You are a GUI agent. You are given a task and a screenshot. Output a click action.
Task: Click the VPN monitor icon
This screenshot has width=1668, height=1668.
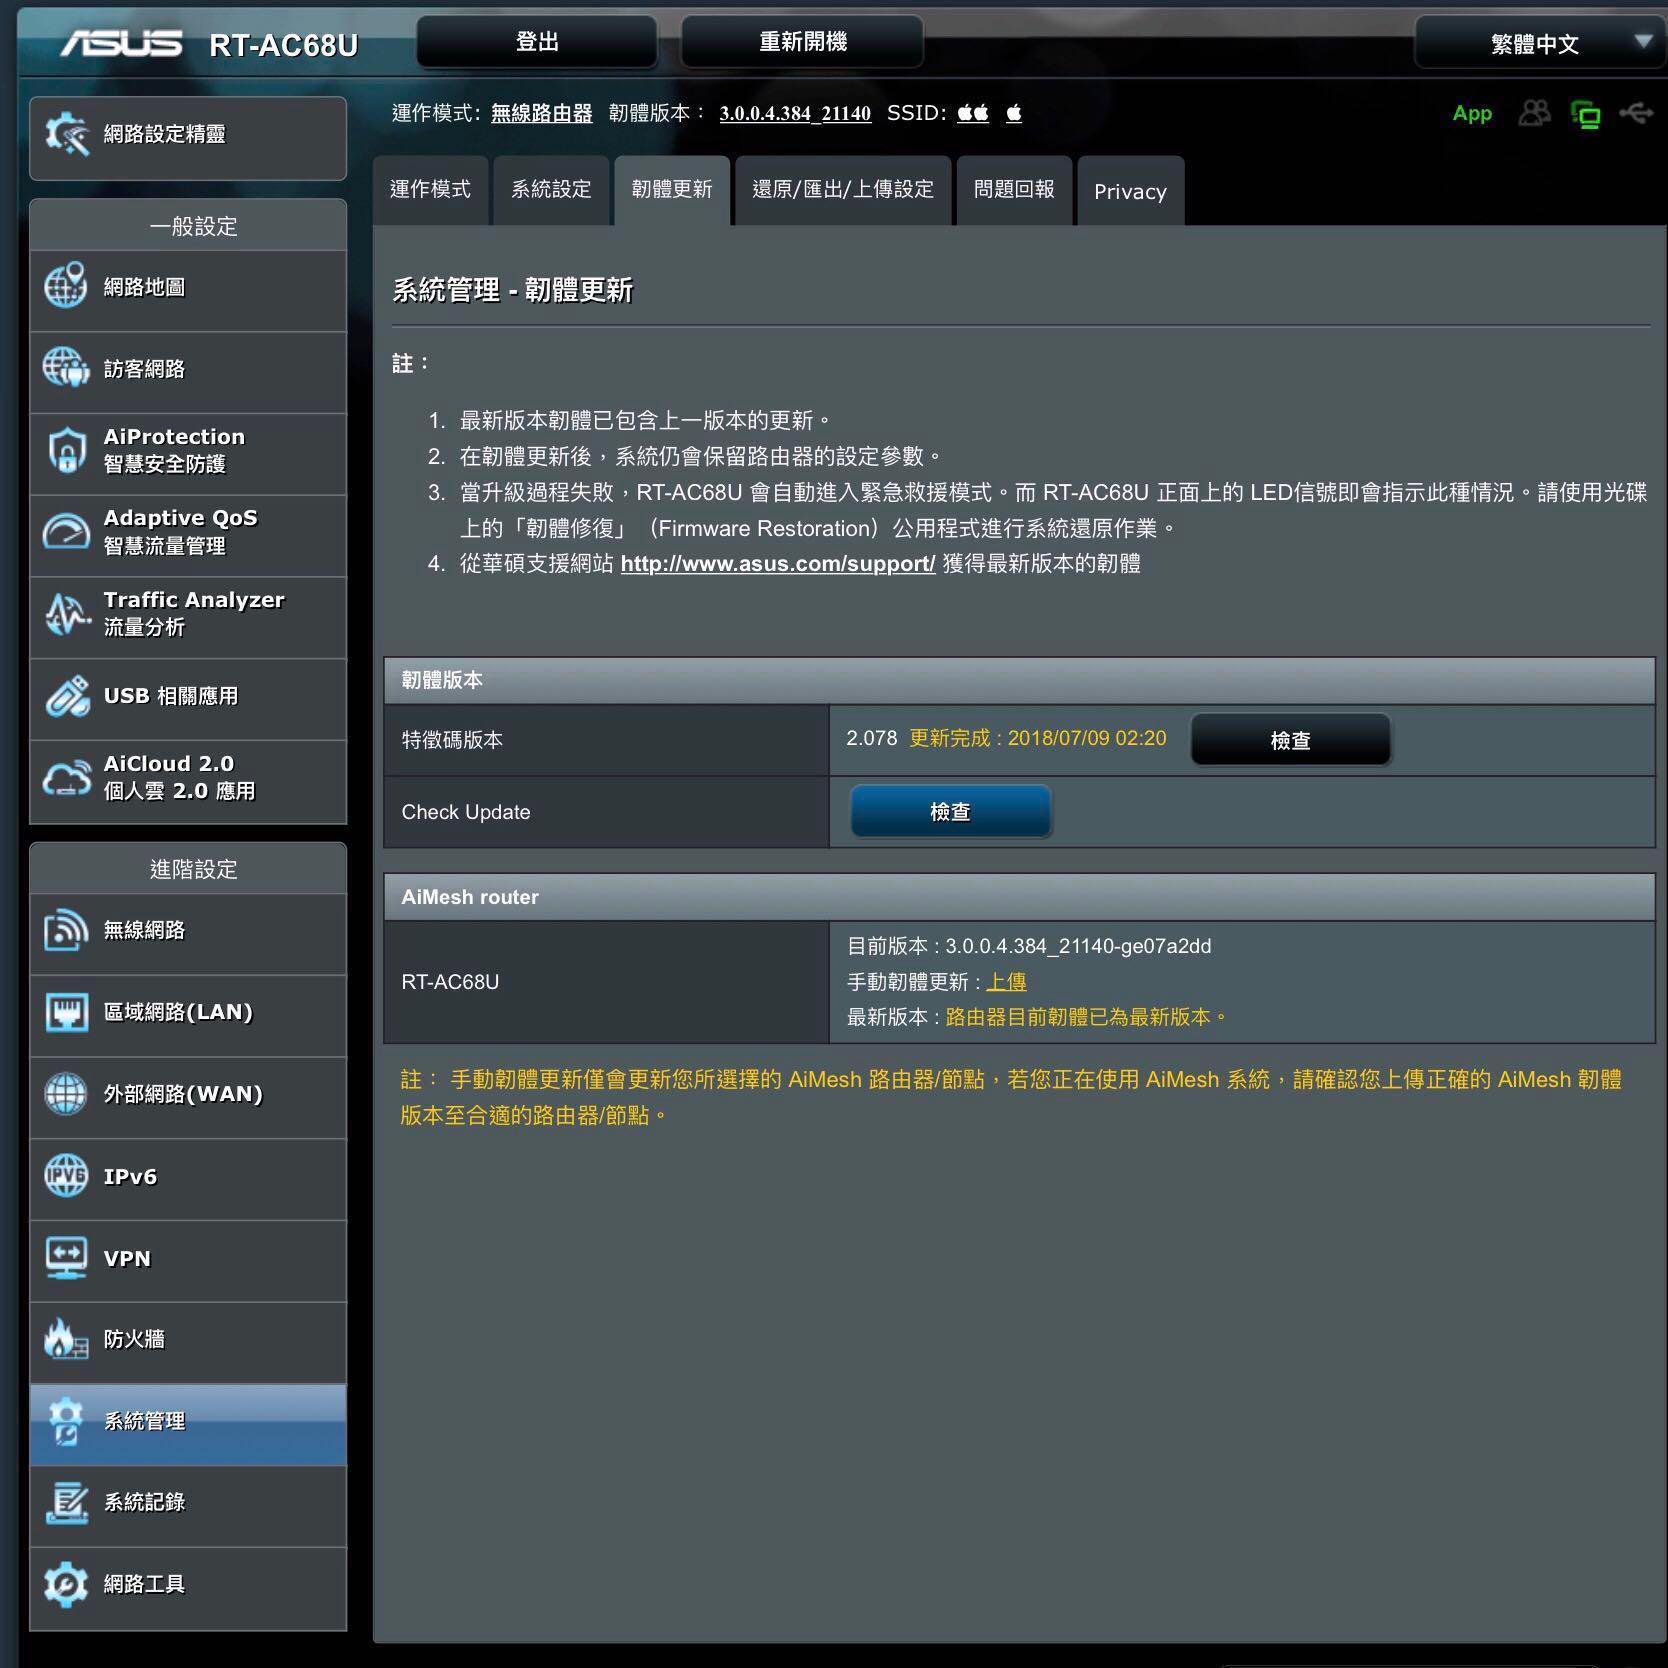[x=66, y=1258]
